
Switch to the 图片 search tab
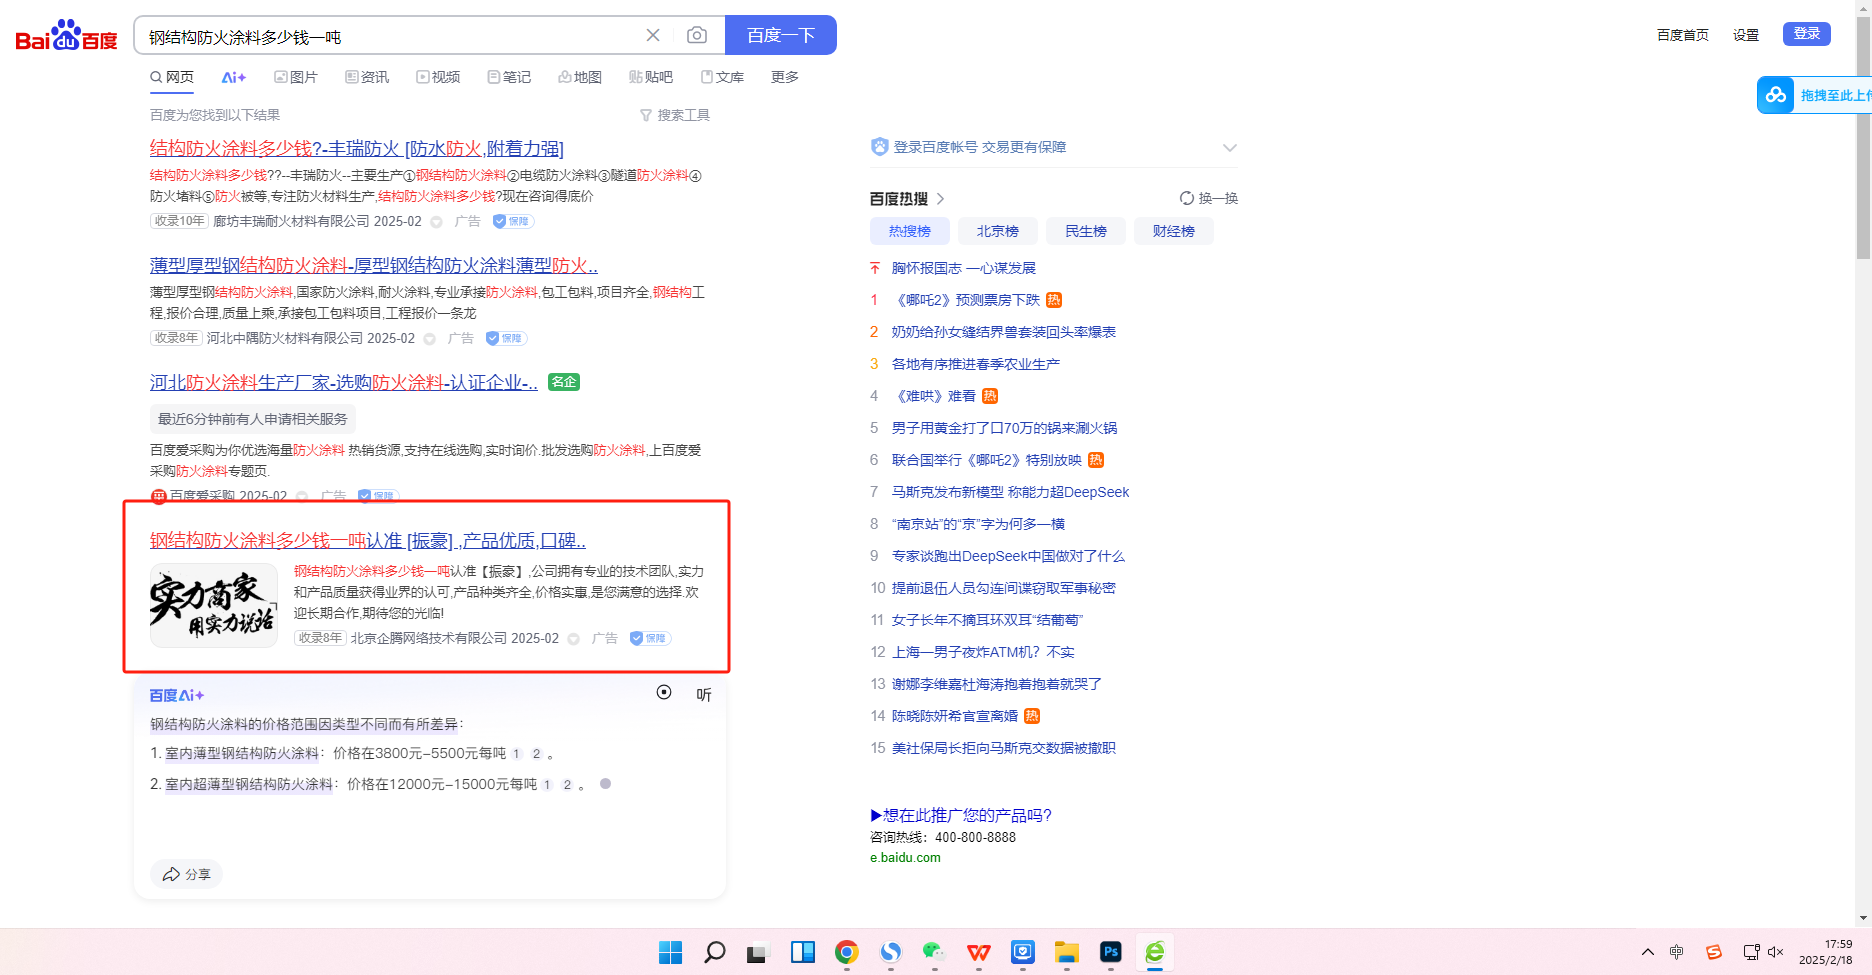coord(296,77)
